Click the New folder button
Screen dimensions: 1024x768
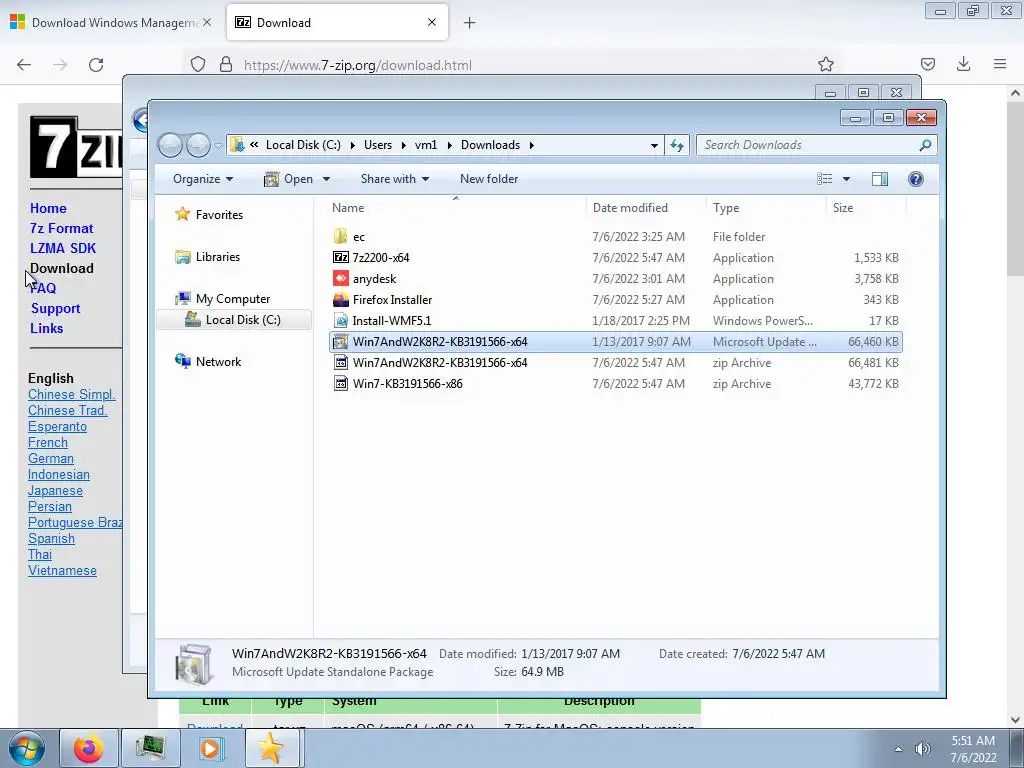(x=488, y=179)
